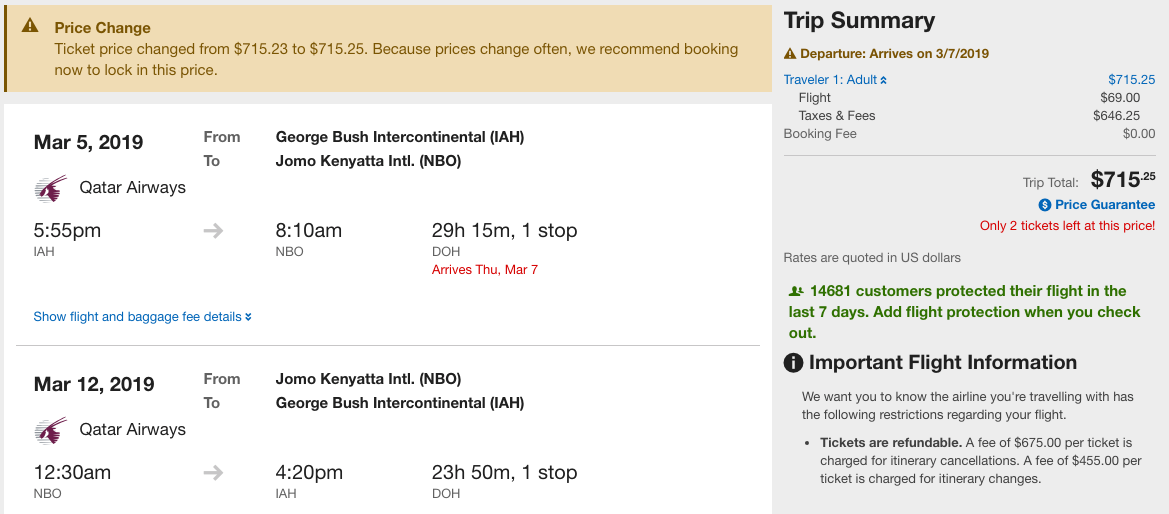The height and width of the screenshot is (514, 1169).
Task: Click the blue dollar Price Guarantee badge
Action: tap(1045, 205)
